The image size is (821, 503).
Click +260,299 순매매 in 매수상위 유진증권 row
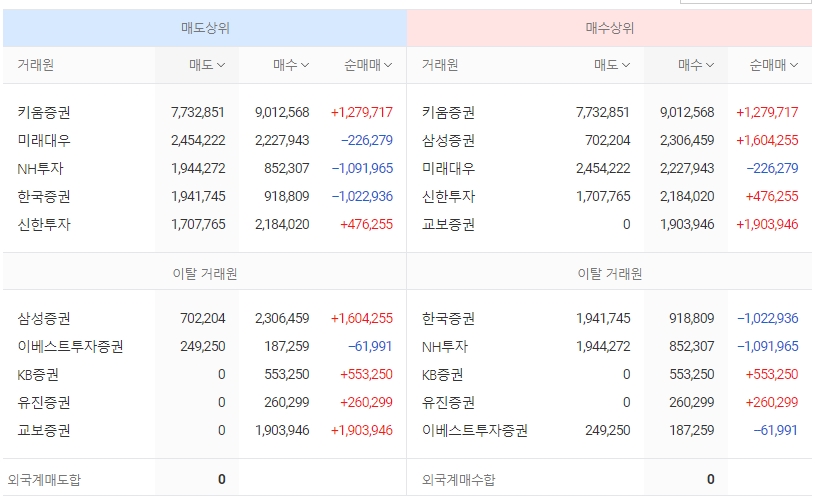[x=772, y=403]
